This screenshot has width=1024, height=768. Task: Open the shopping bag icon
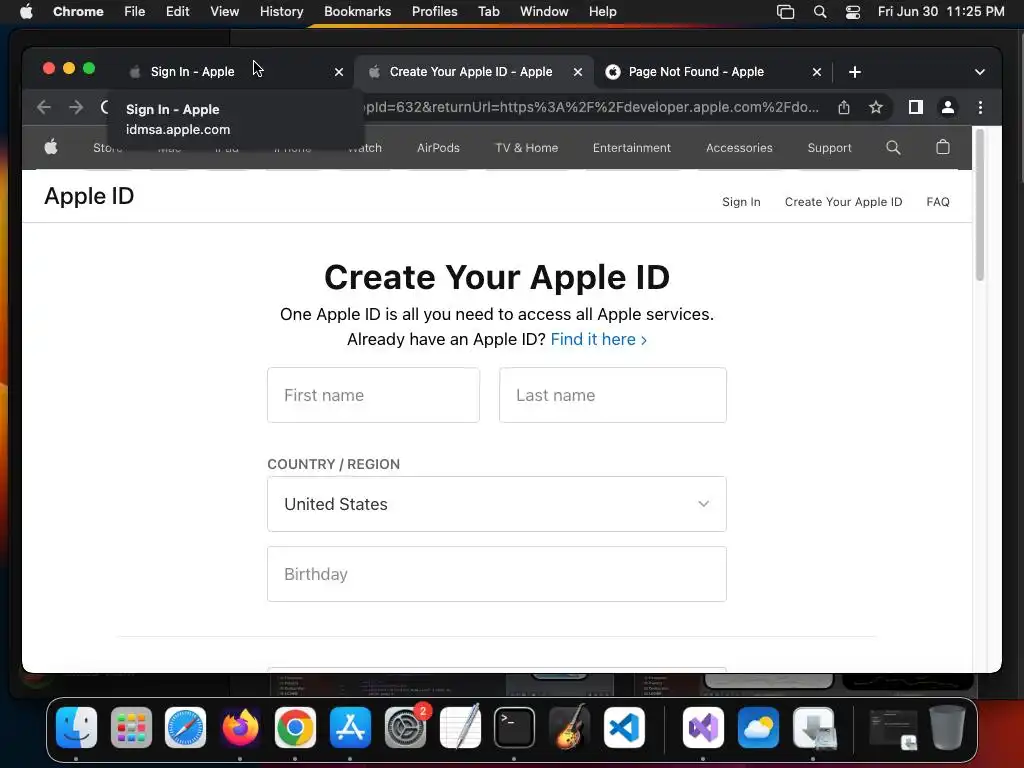pos(943,147)
